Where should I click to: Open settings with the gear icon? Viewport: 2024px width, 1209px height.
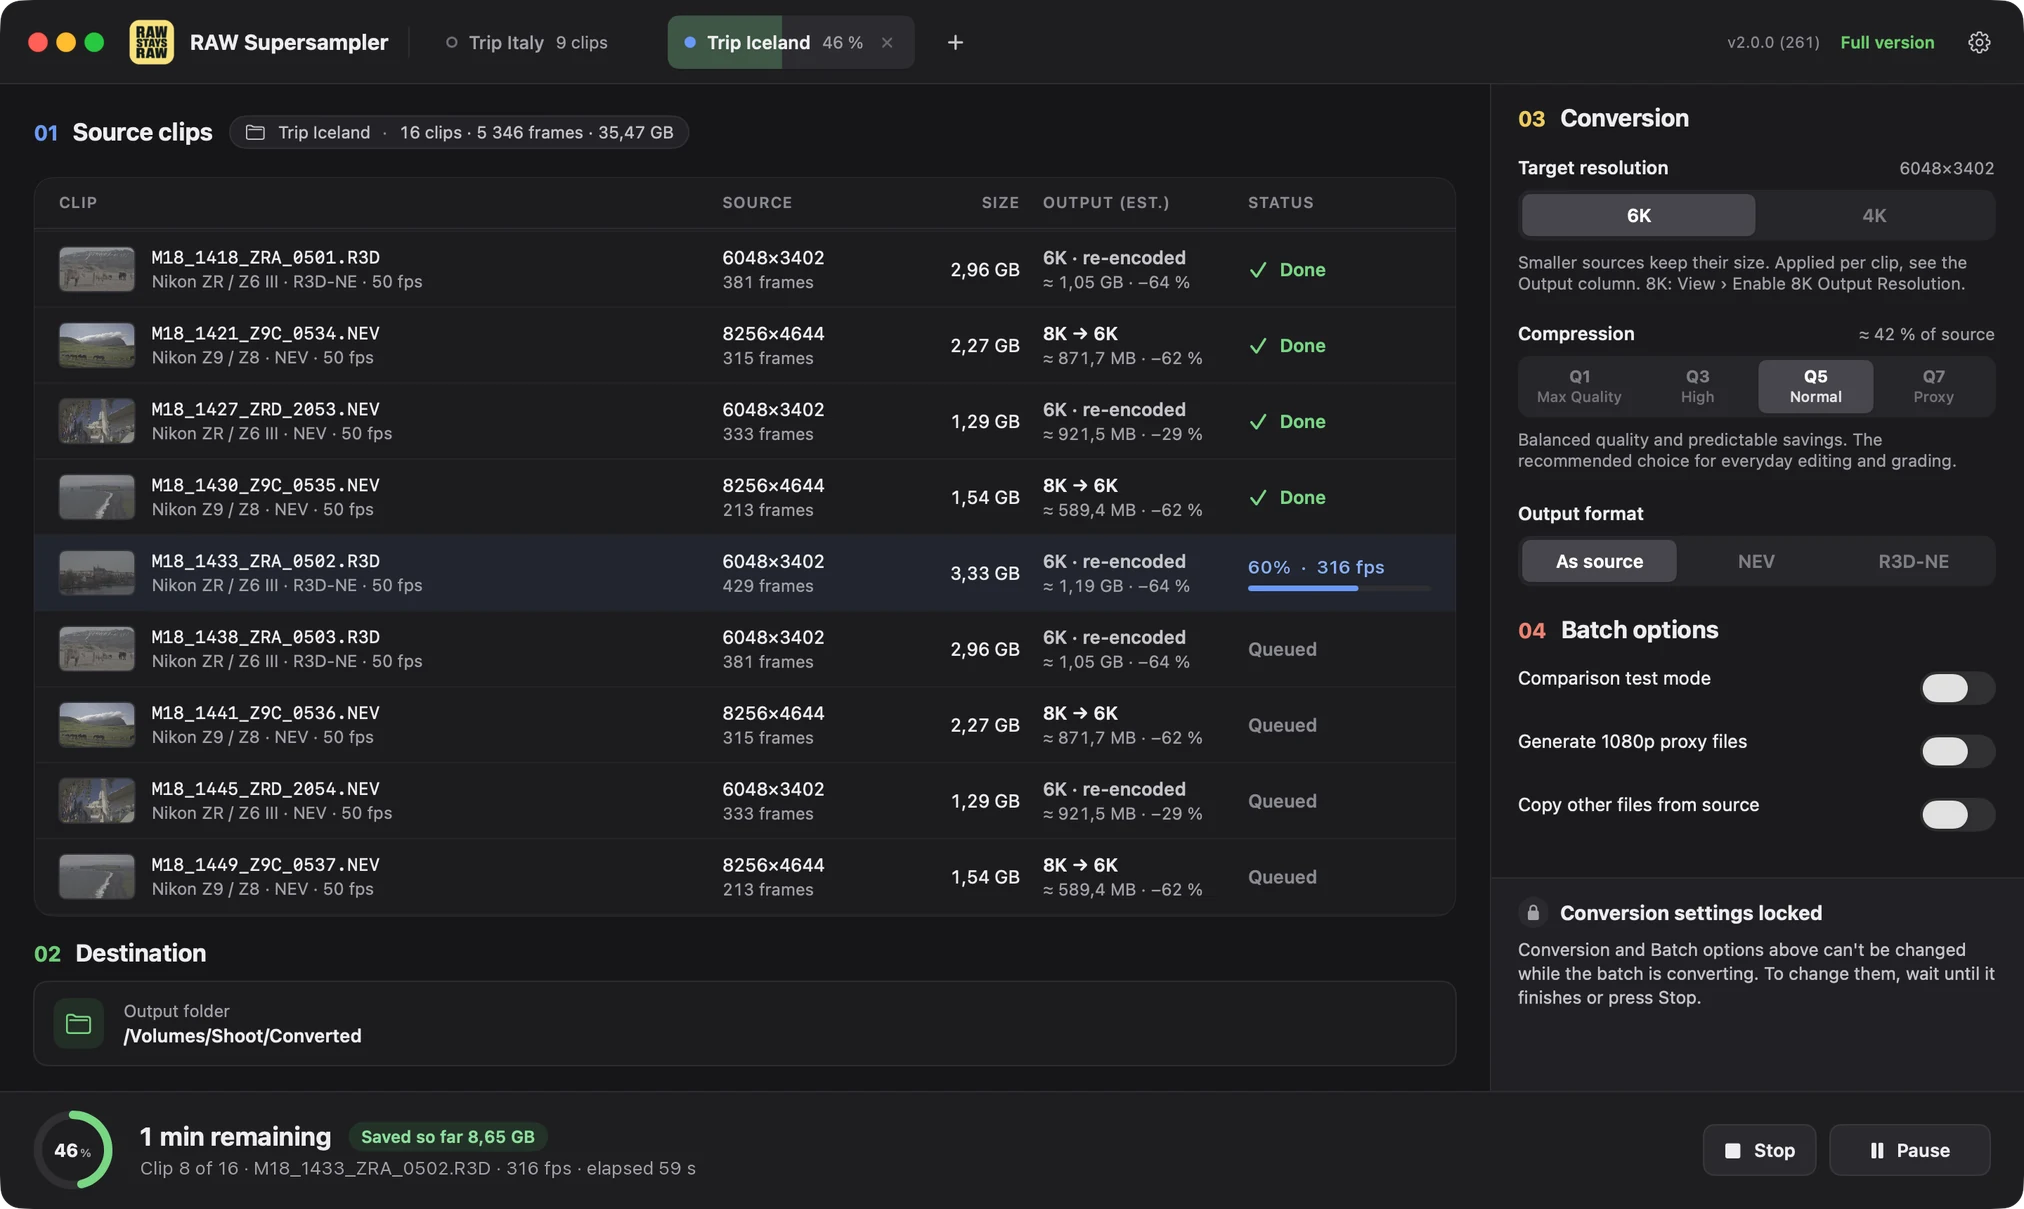coord(1979,42)
